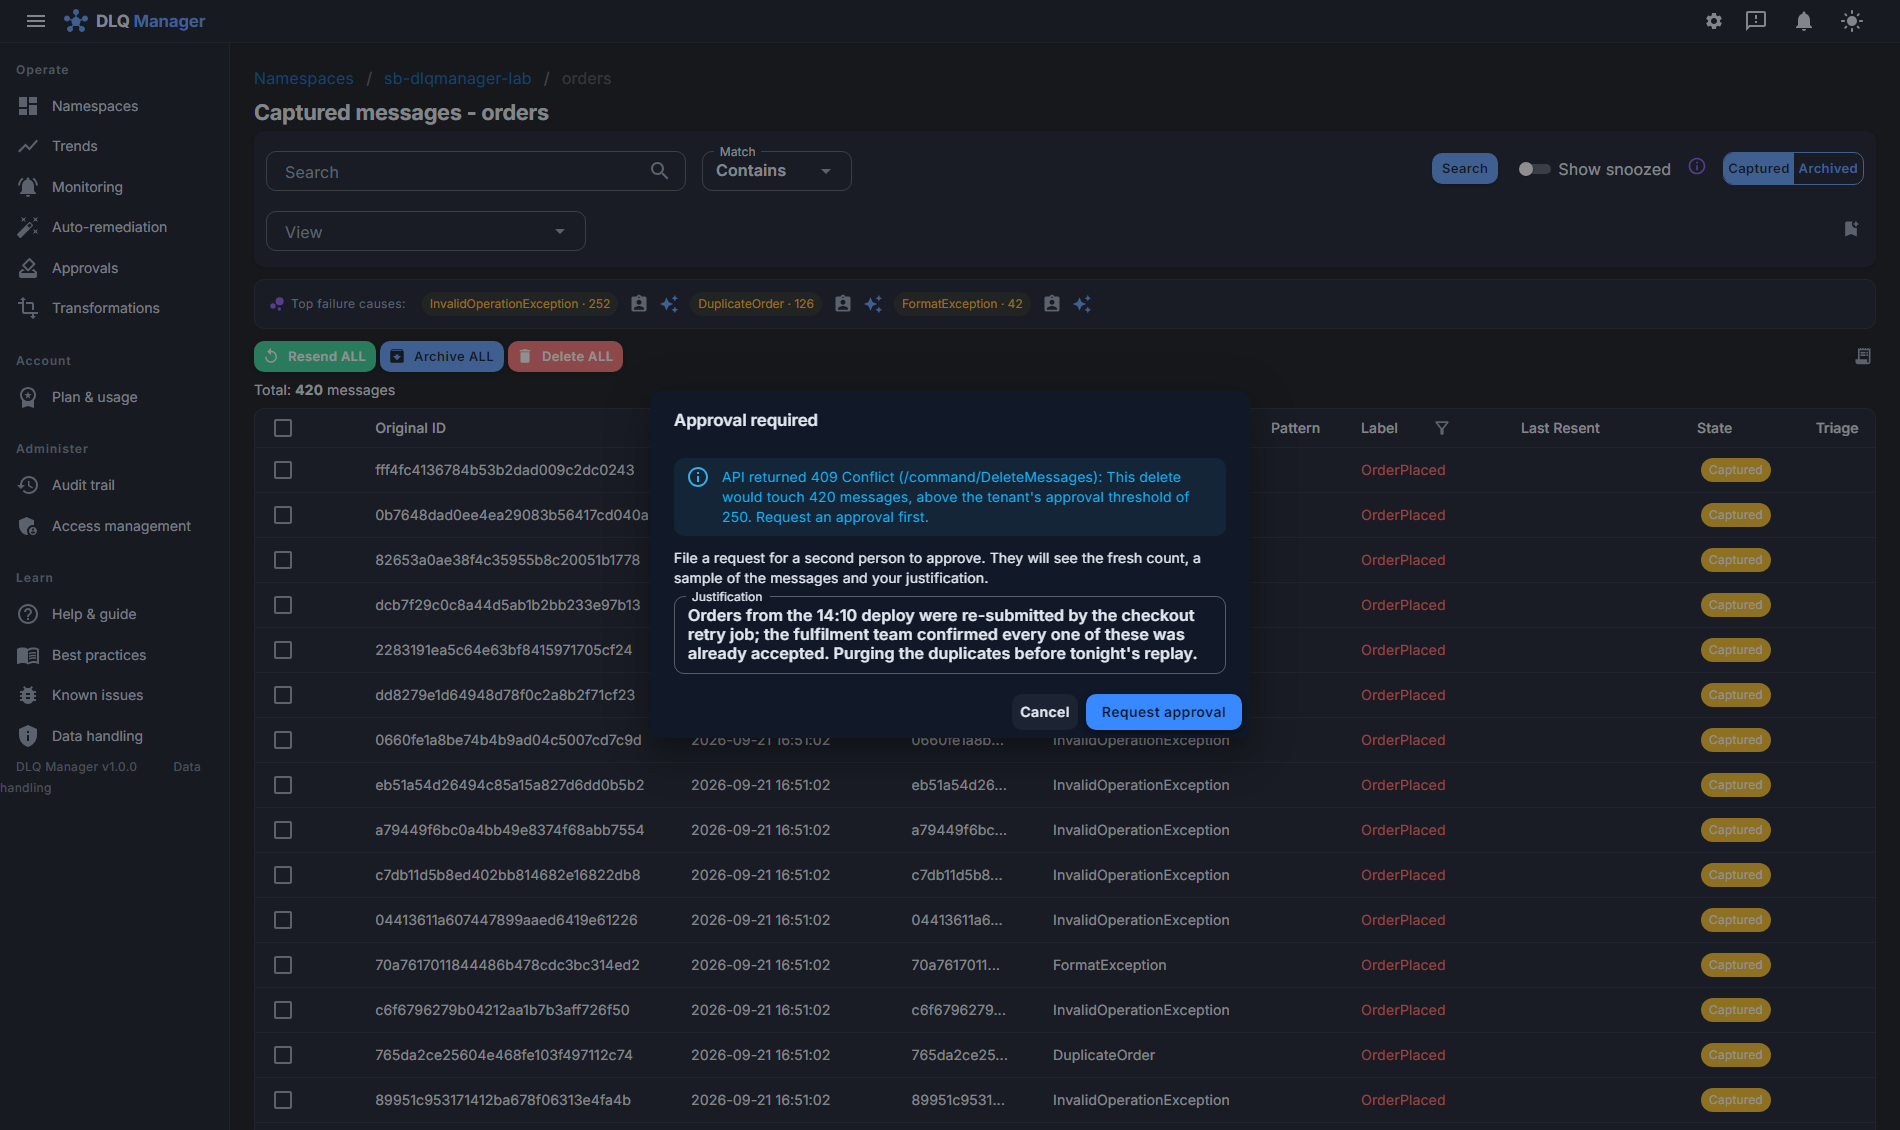Open assignment icon beside InvalidOperationException chip

pos(639,304)
